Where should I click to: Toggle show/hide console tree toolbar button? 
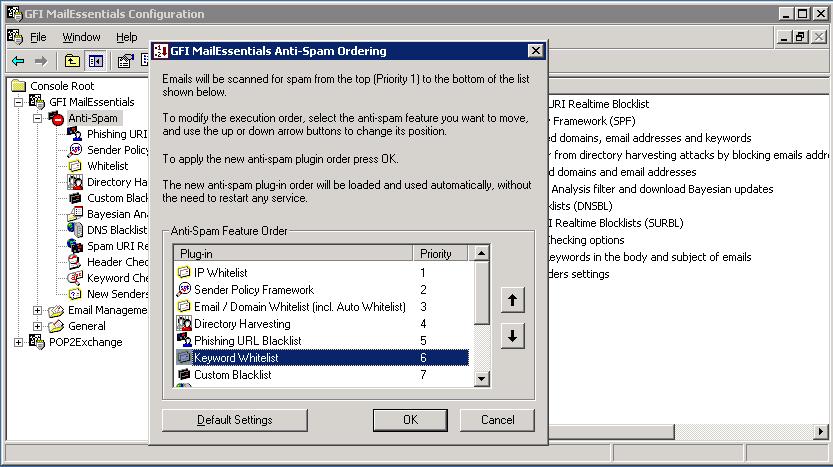pyautogui.click(x=93, y=61)
